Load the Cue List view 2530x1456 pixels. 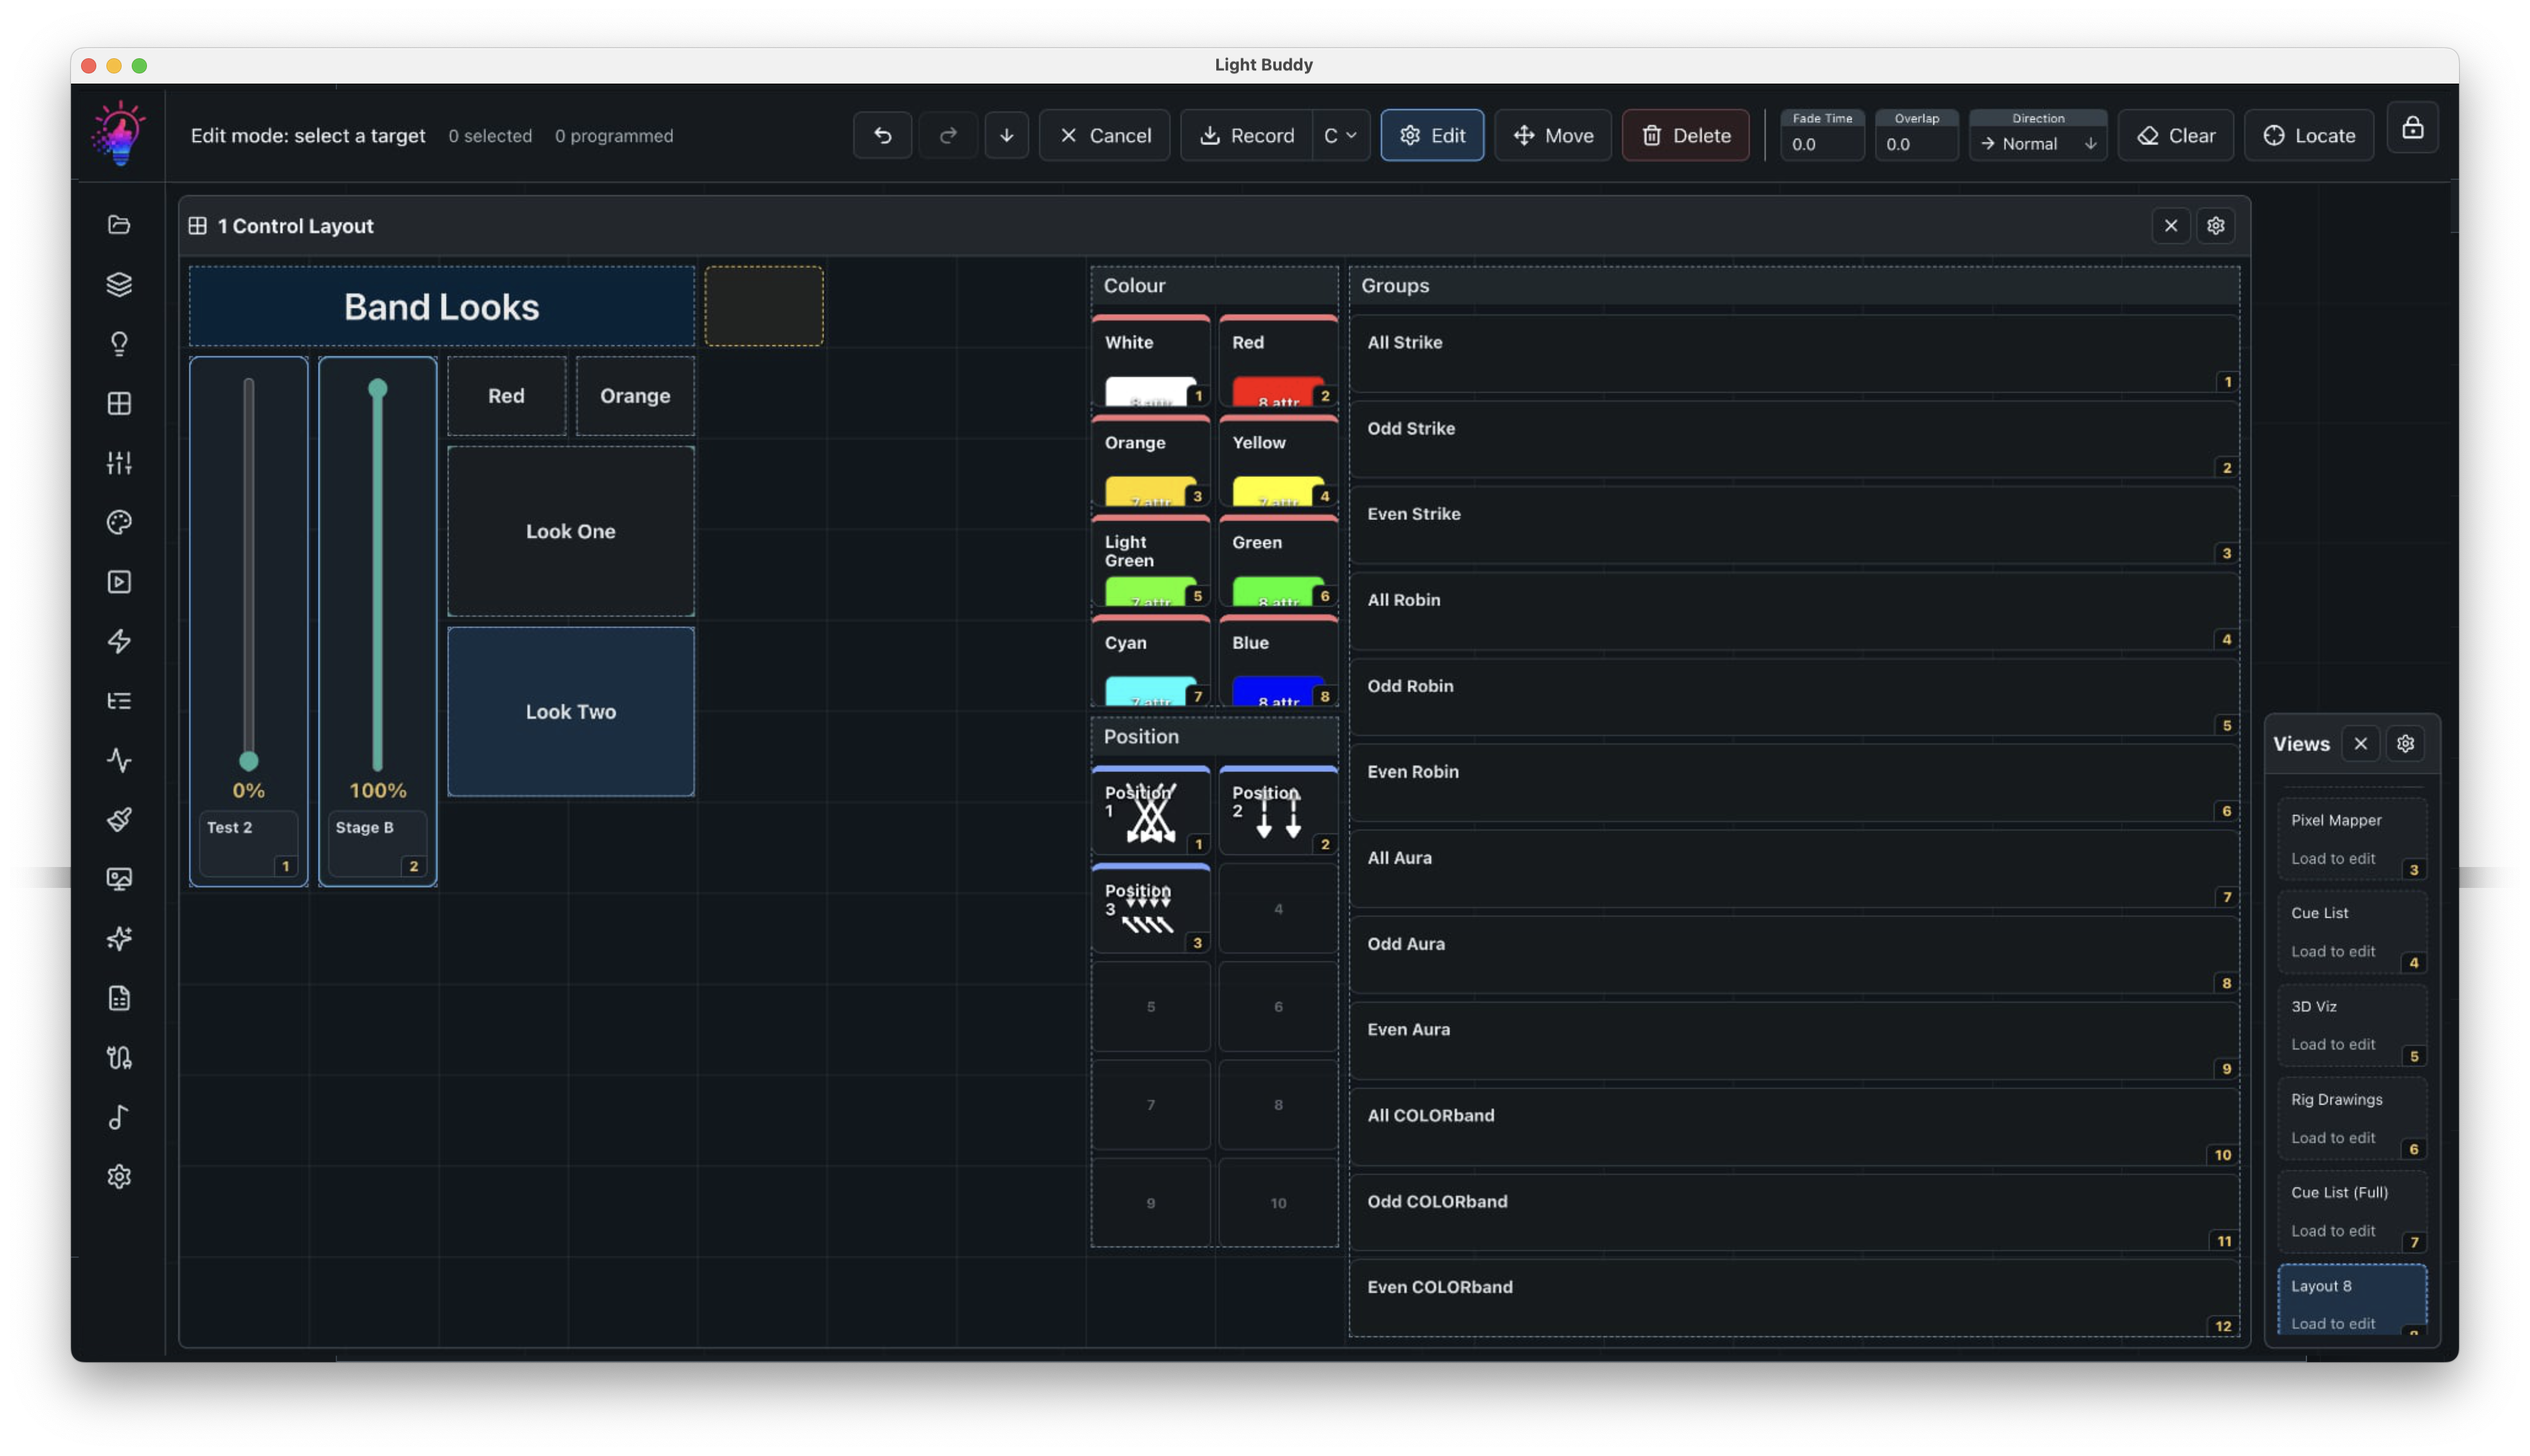(2352, 932)
